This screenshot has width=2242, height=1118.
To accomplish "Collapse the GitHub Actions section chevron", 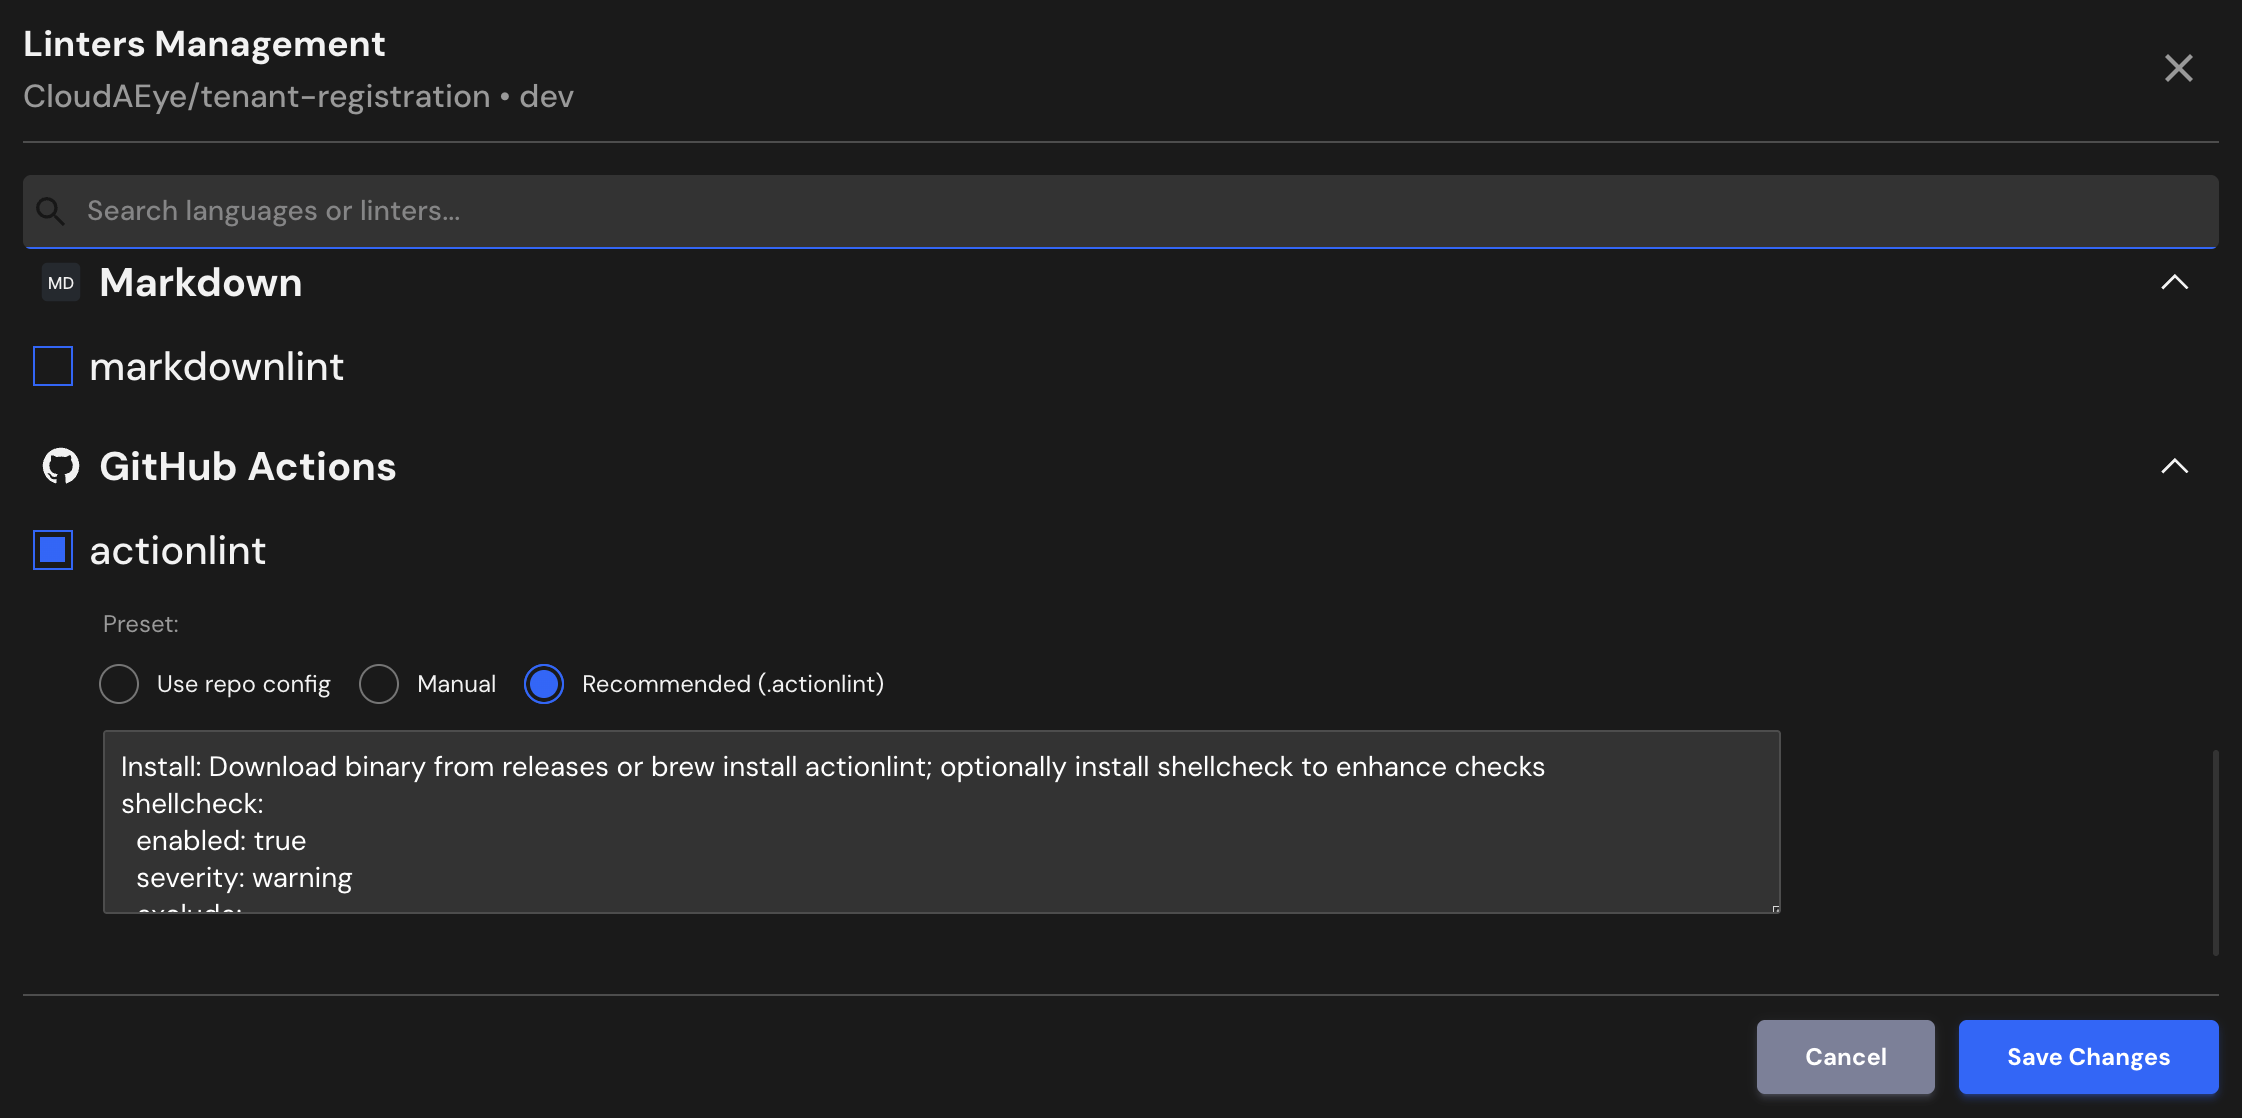I will click(x=2174, y=466).
